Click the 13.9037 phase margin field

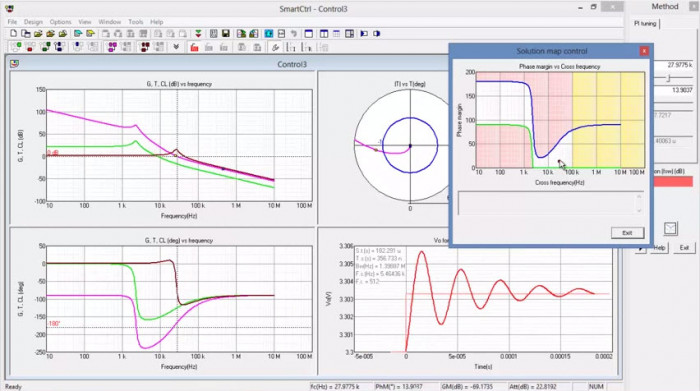[x=673, y=90]
